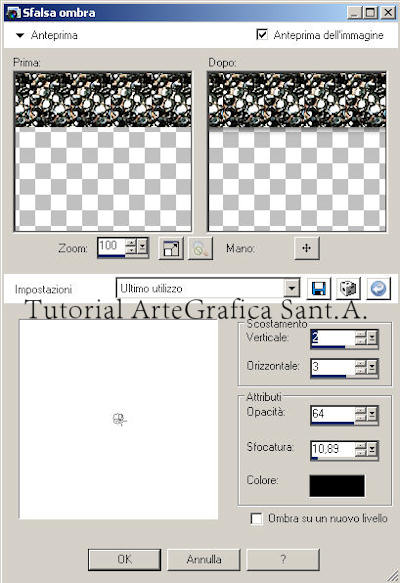Screen dimensions: 400x583
Task: Click the Sfalsa ombra title bar icon
Action: click(13, 13)
